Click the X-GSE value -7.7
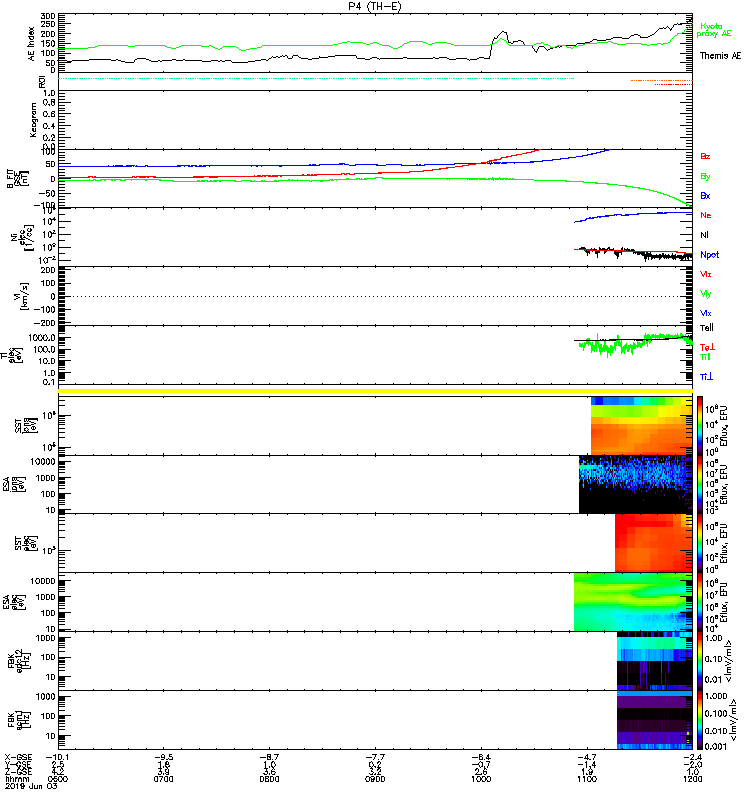Screen dimensions: 750x800 coord(375,758)
